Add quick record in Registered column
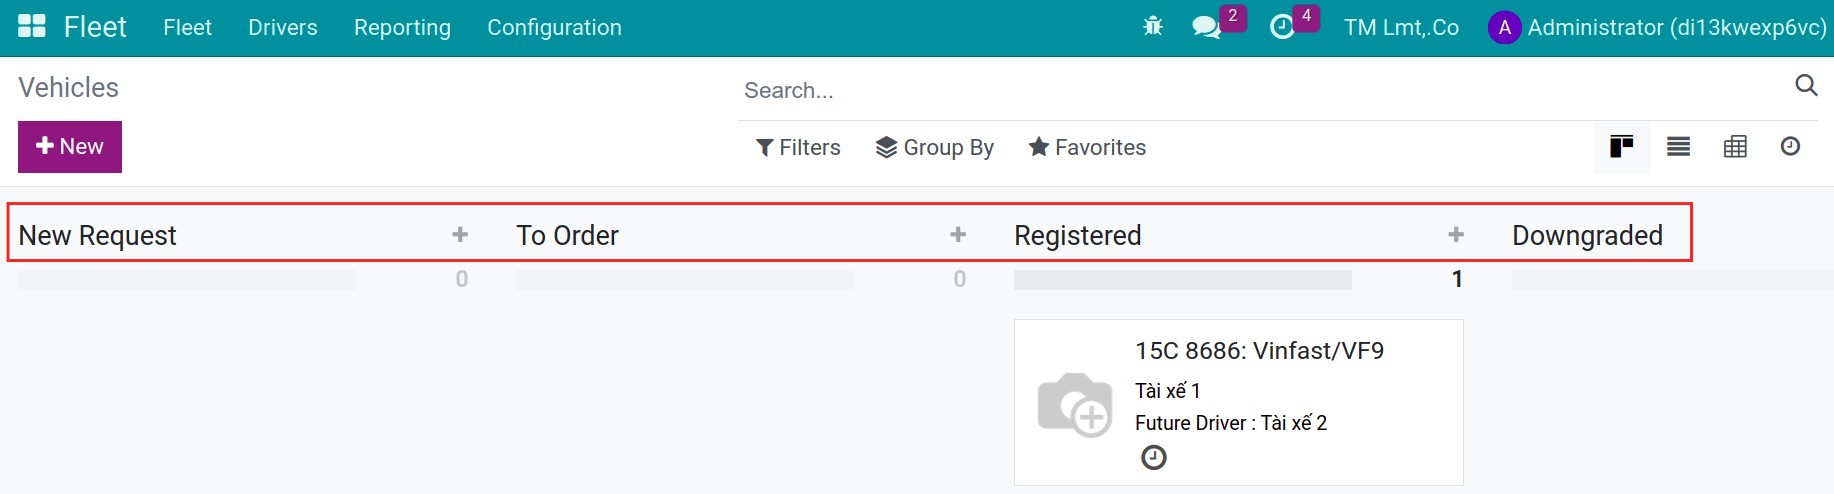1834x494 pixels. point(1456,234)
